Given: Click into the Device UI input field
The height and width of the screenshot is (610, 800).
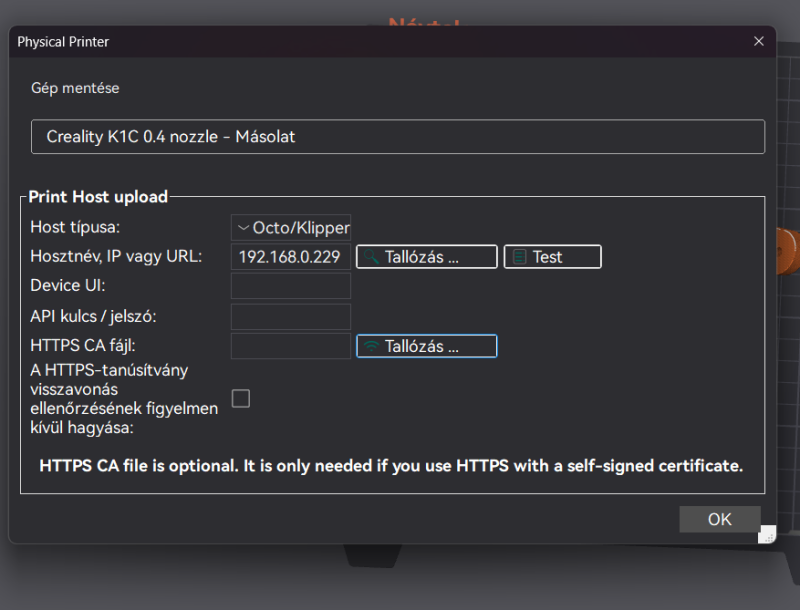Looking at the screenshot, I should click(291, 287).
